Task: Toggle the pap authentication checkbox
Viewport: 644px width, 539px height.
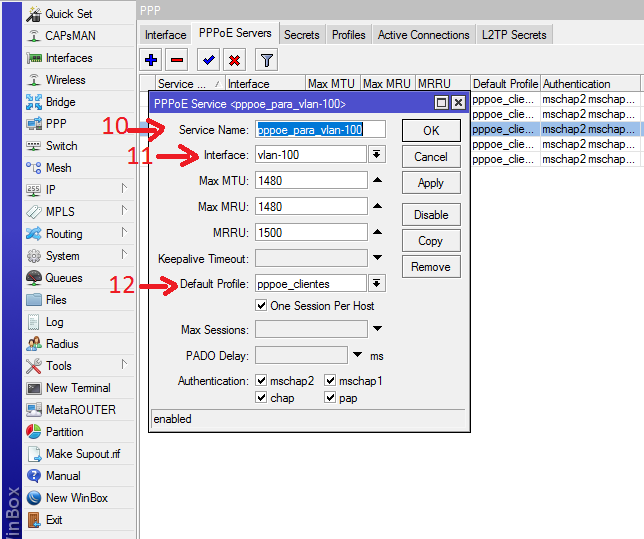Action: 330,397
